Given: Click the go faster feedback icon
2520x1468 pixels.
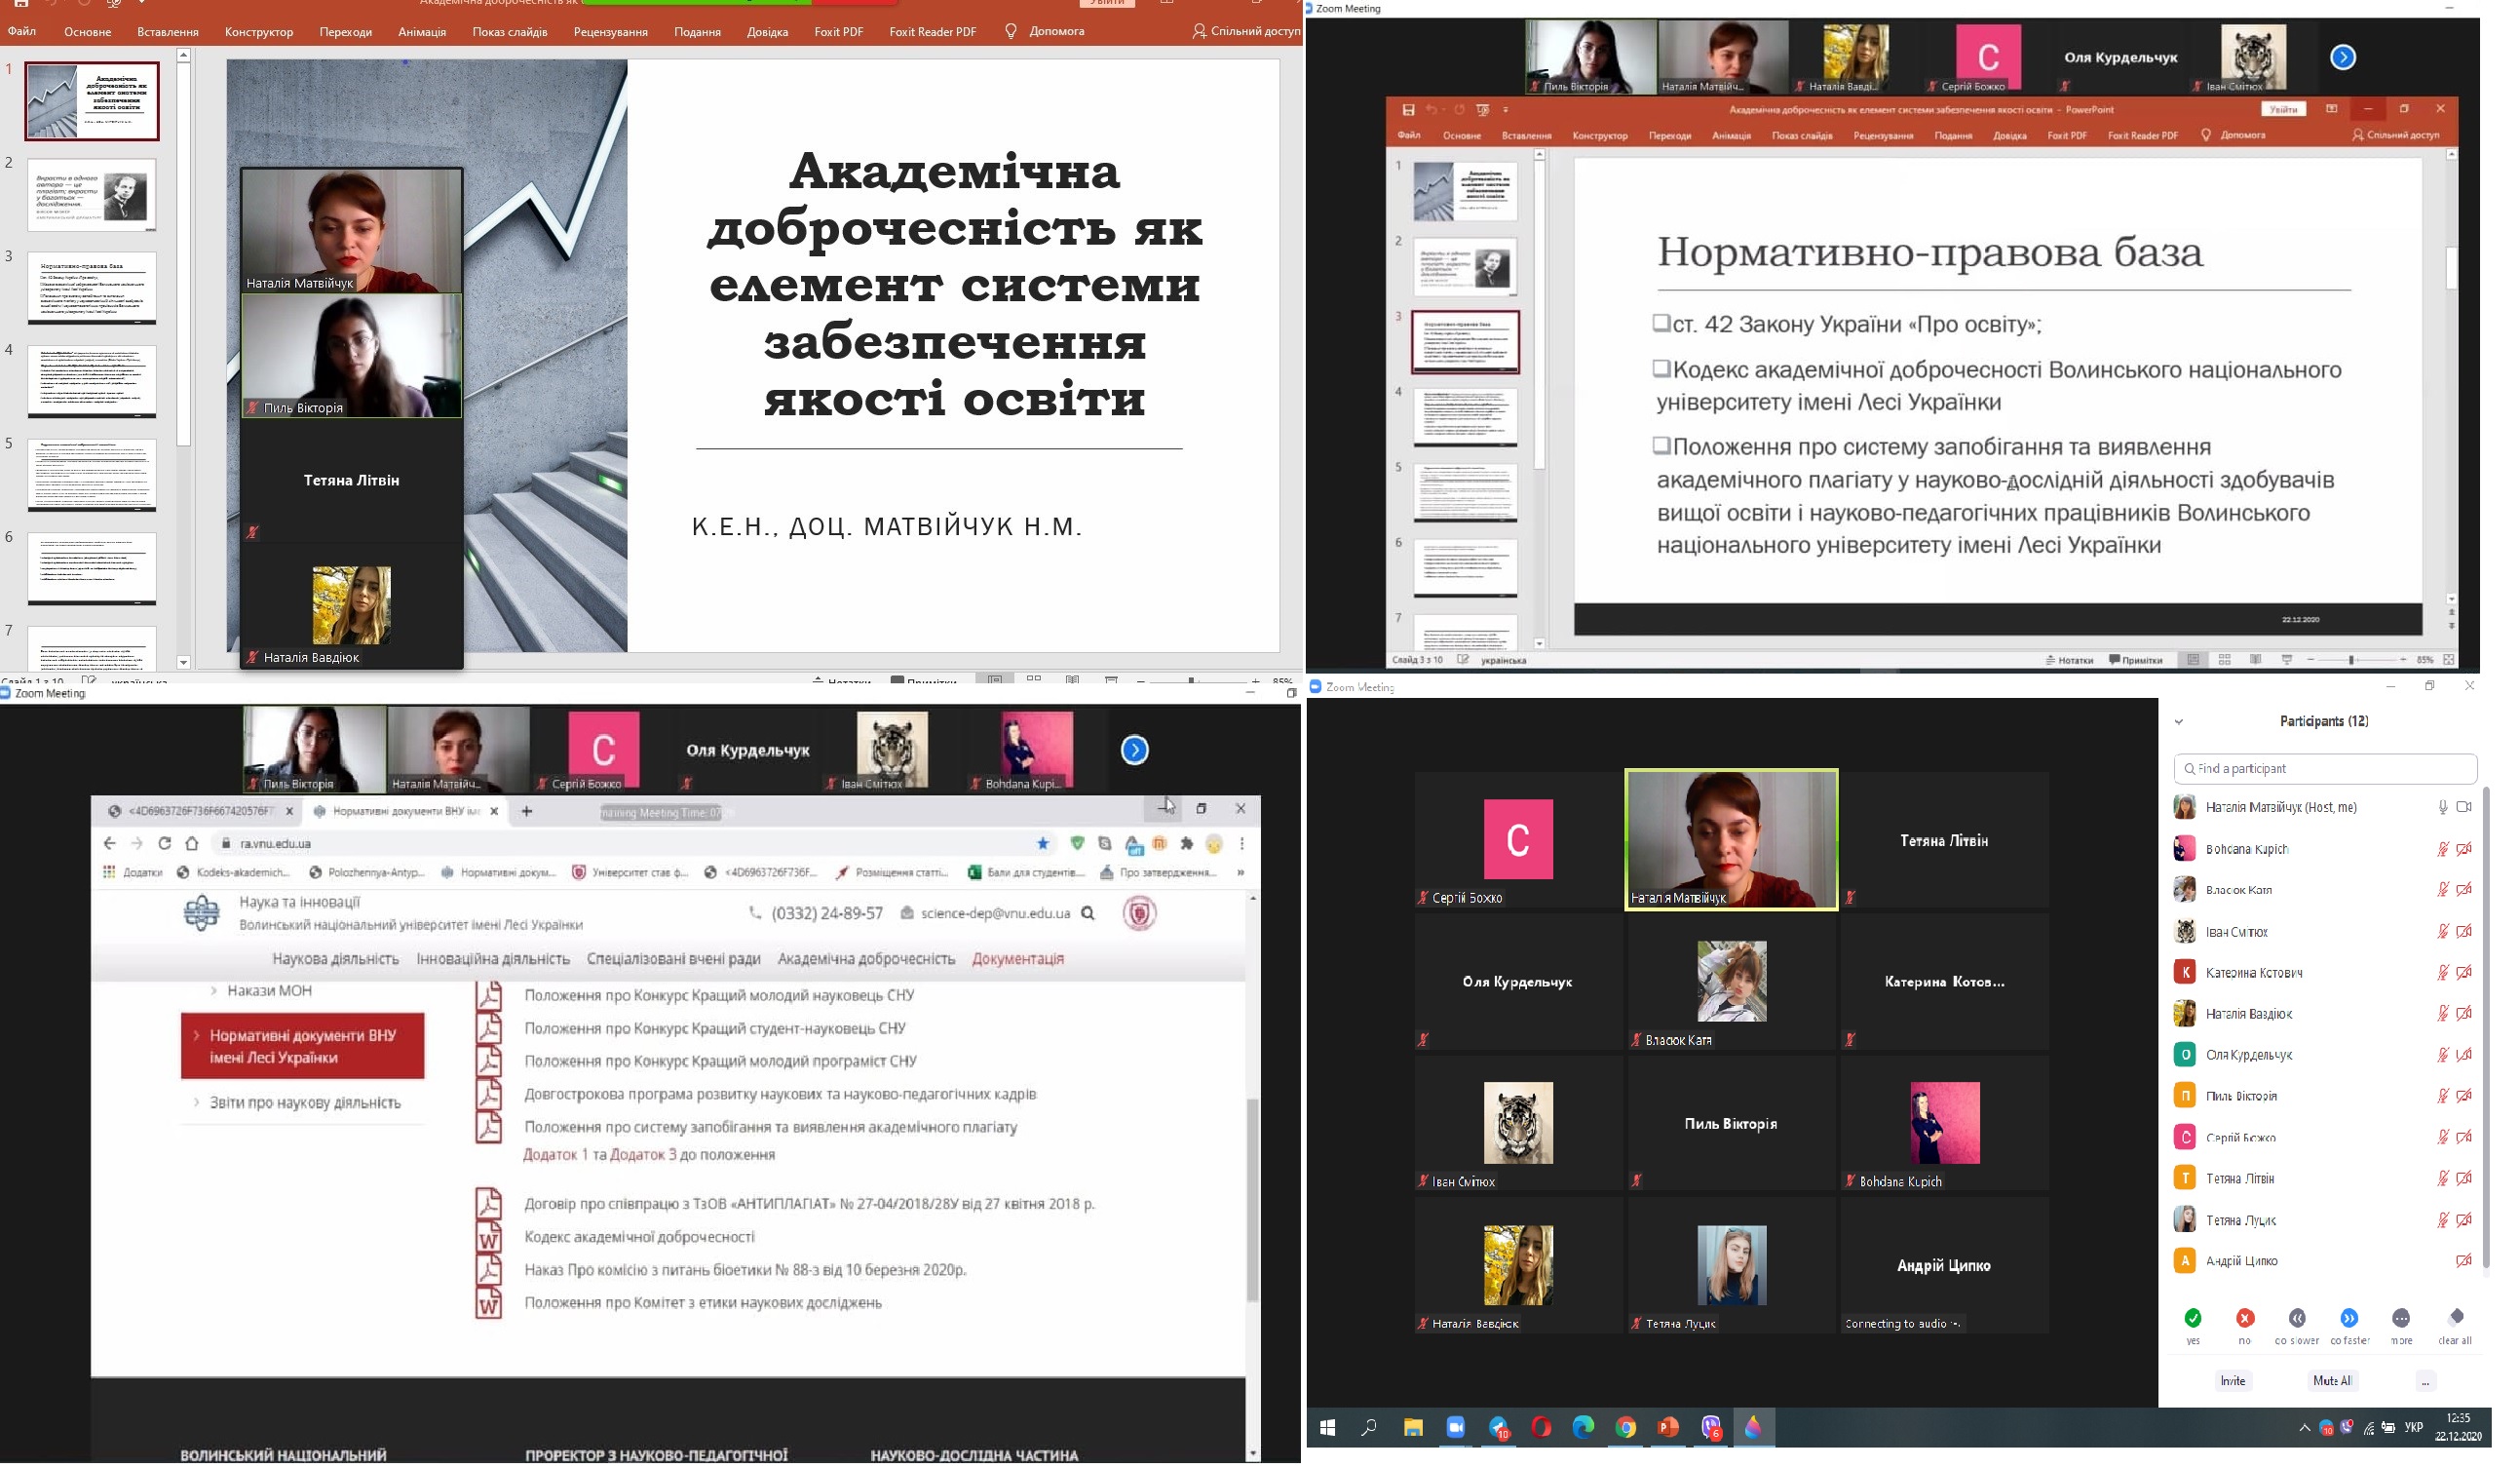Looking at the screenshot, I should coord(2349,1318).
